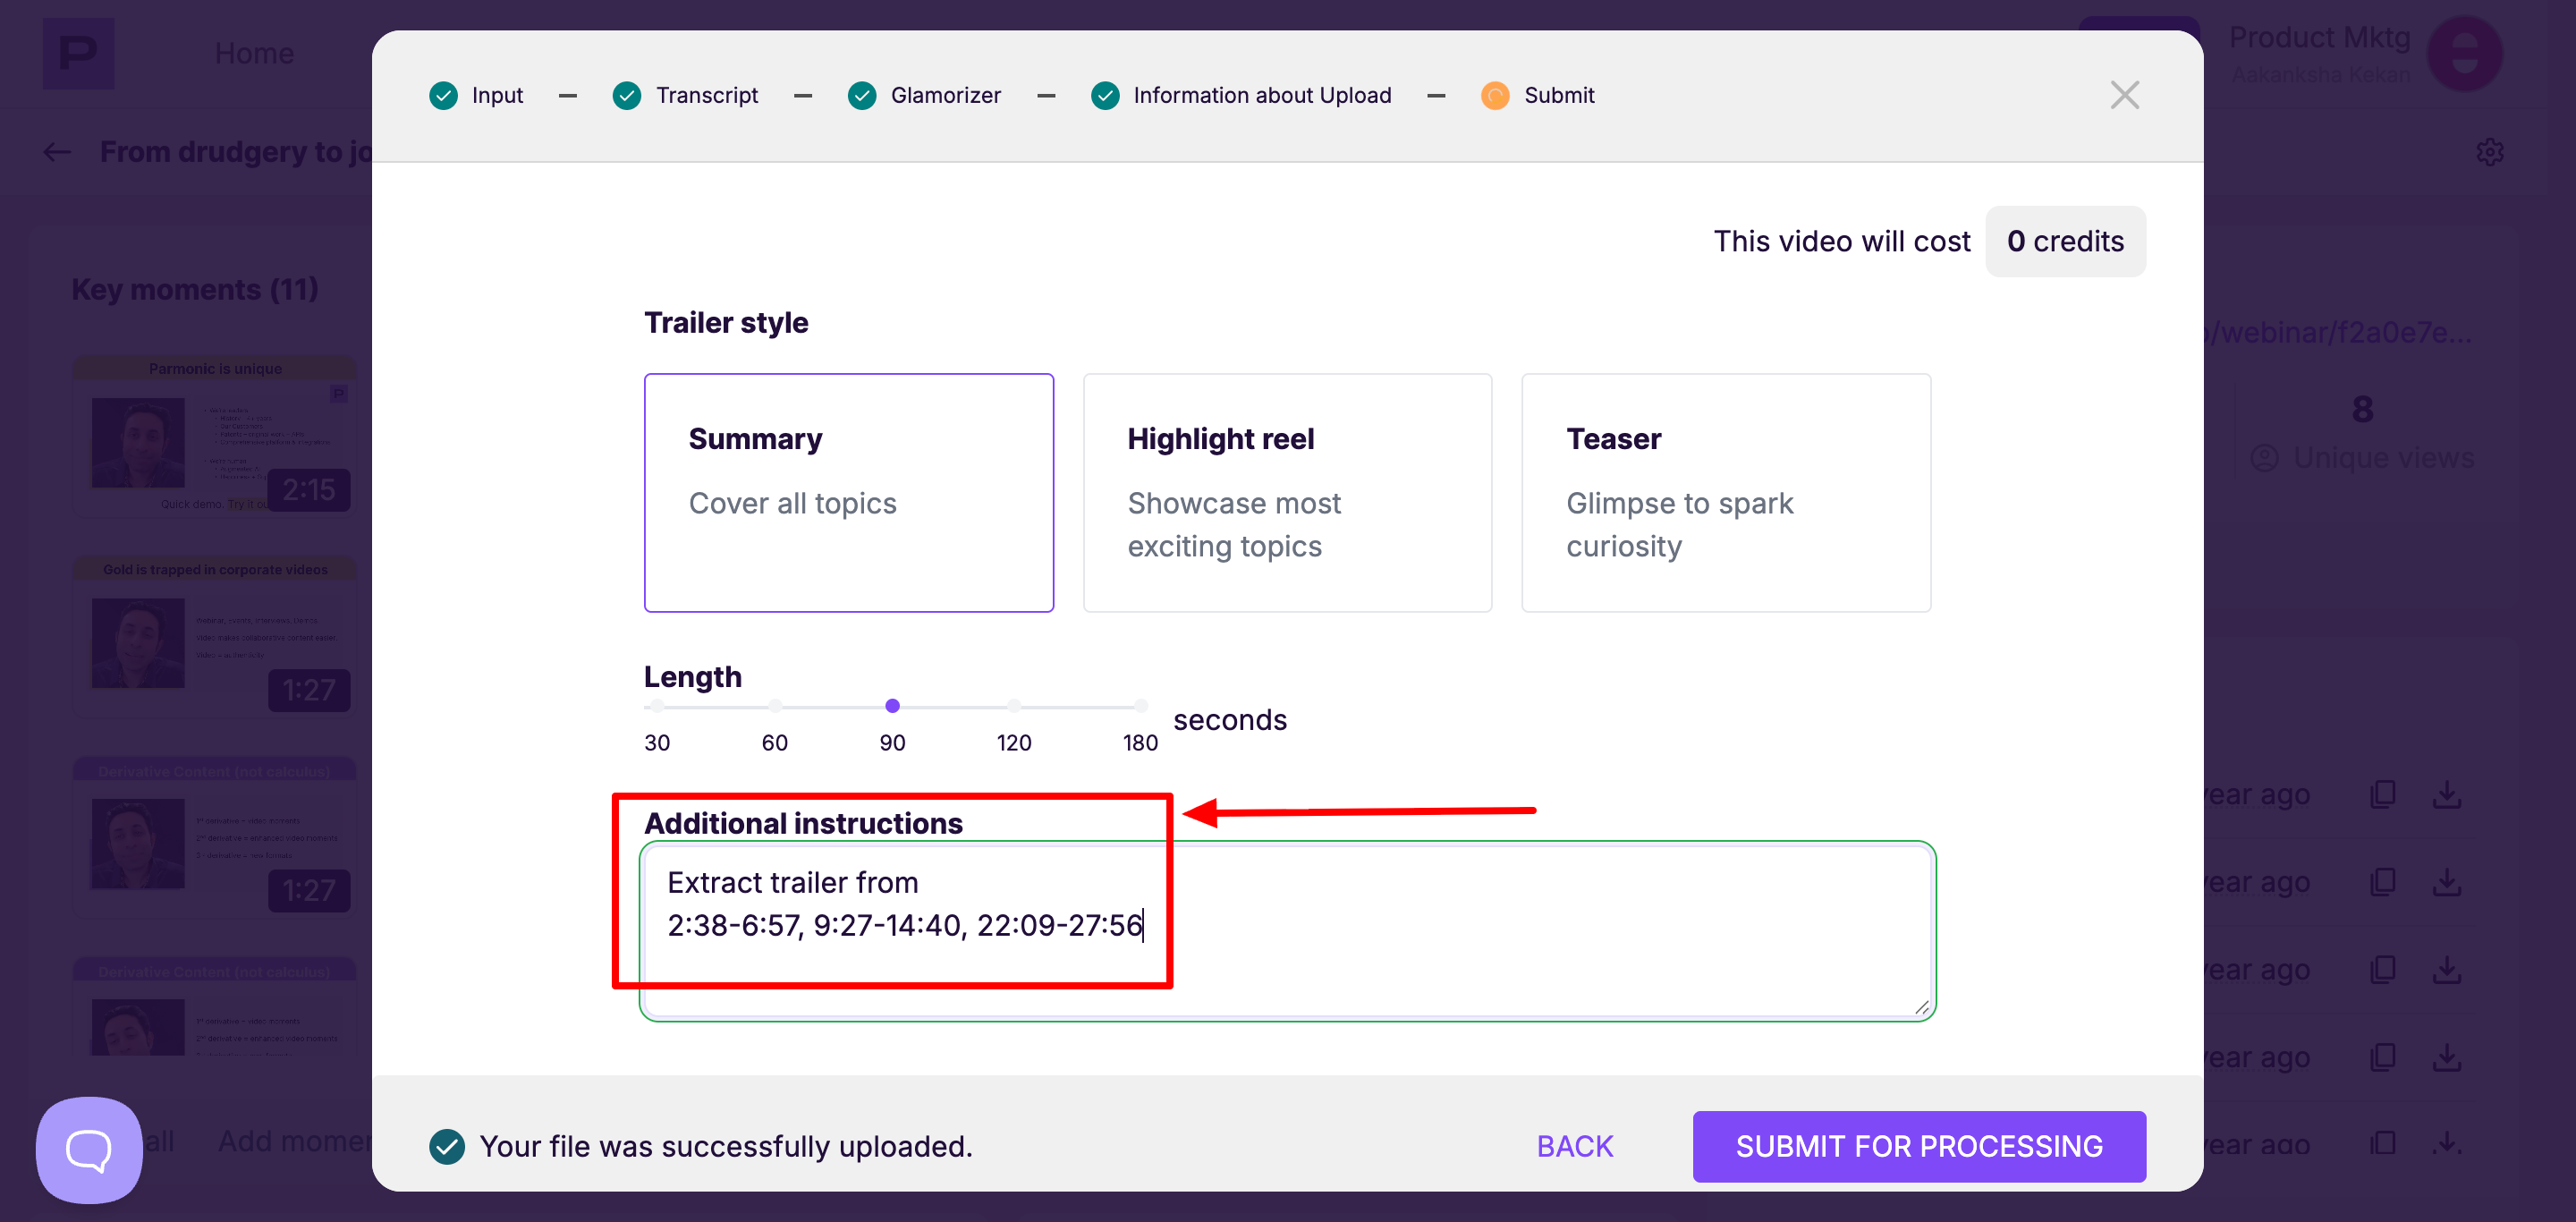Go to the Submit step label
The width and height of the screenshot is (2576, 1222).
pos(1559,95)
